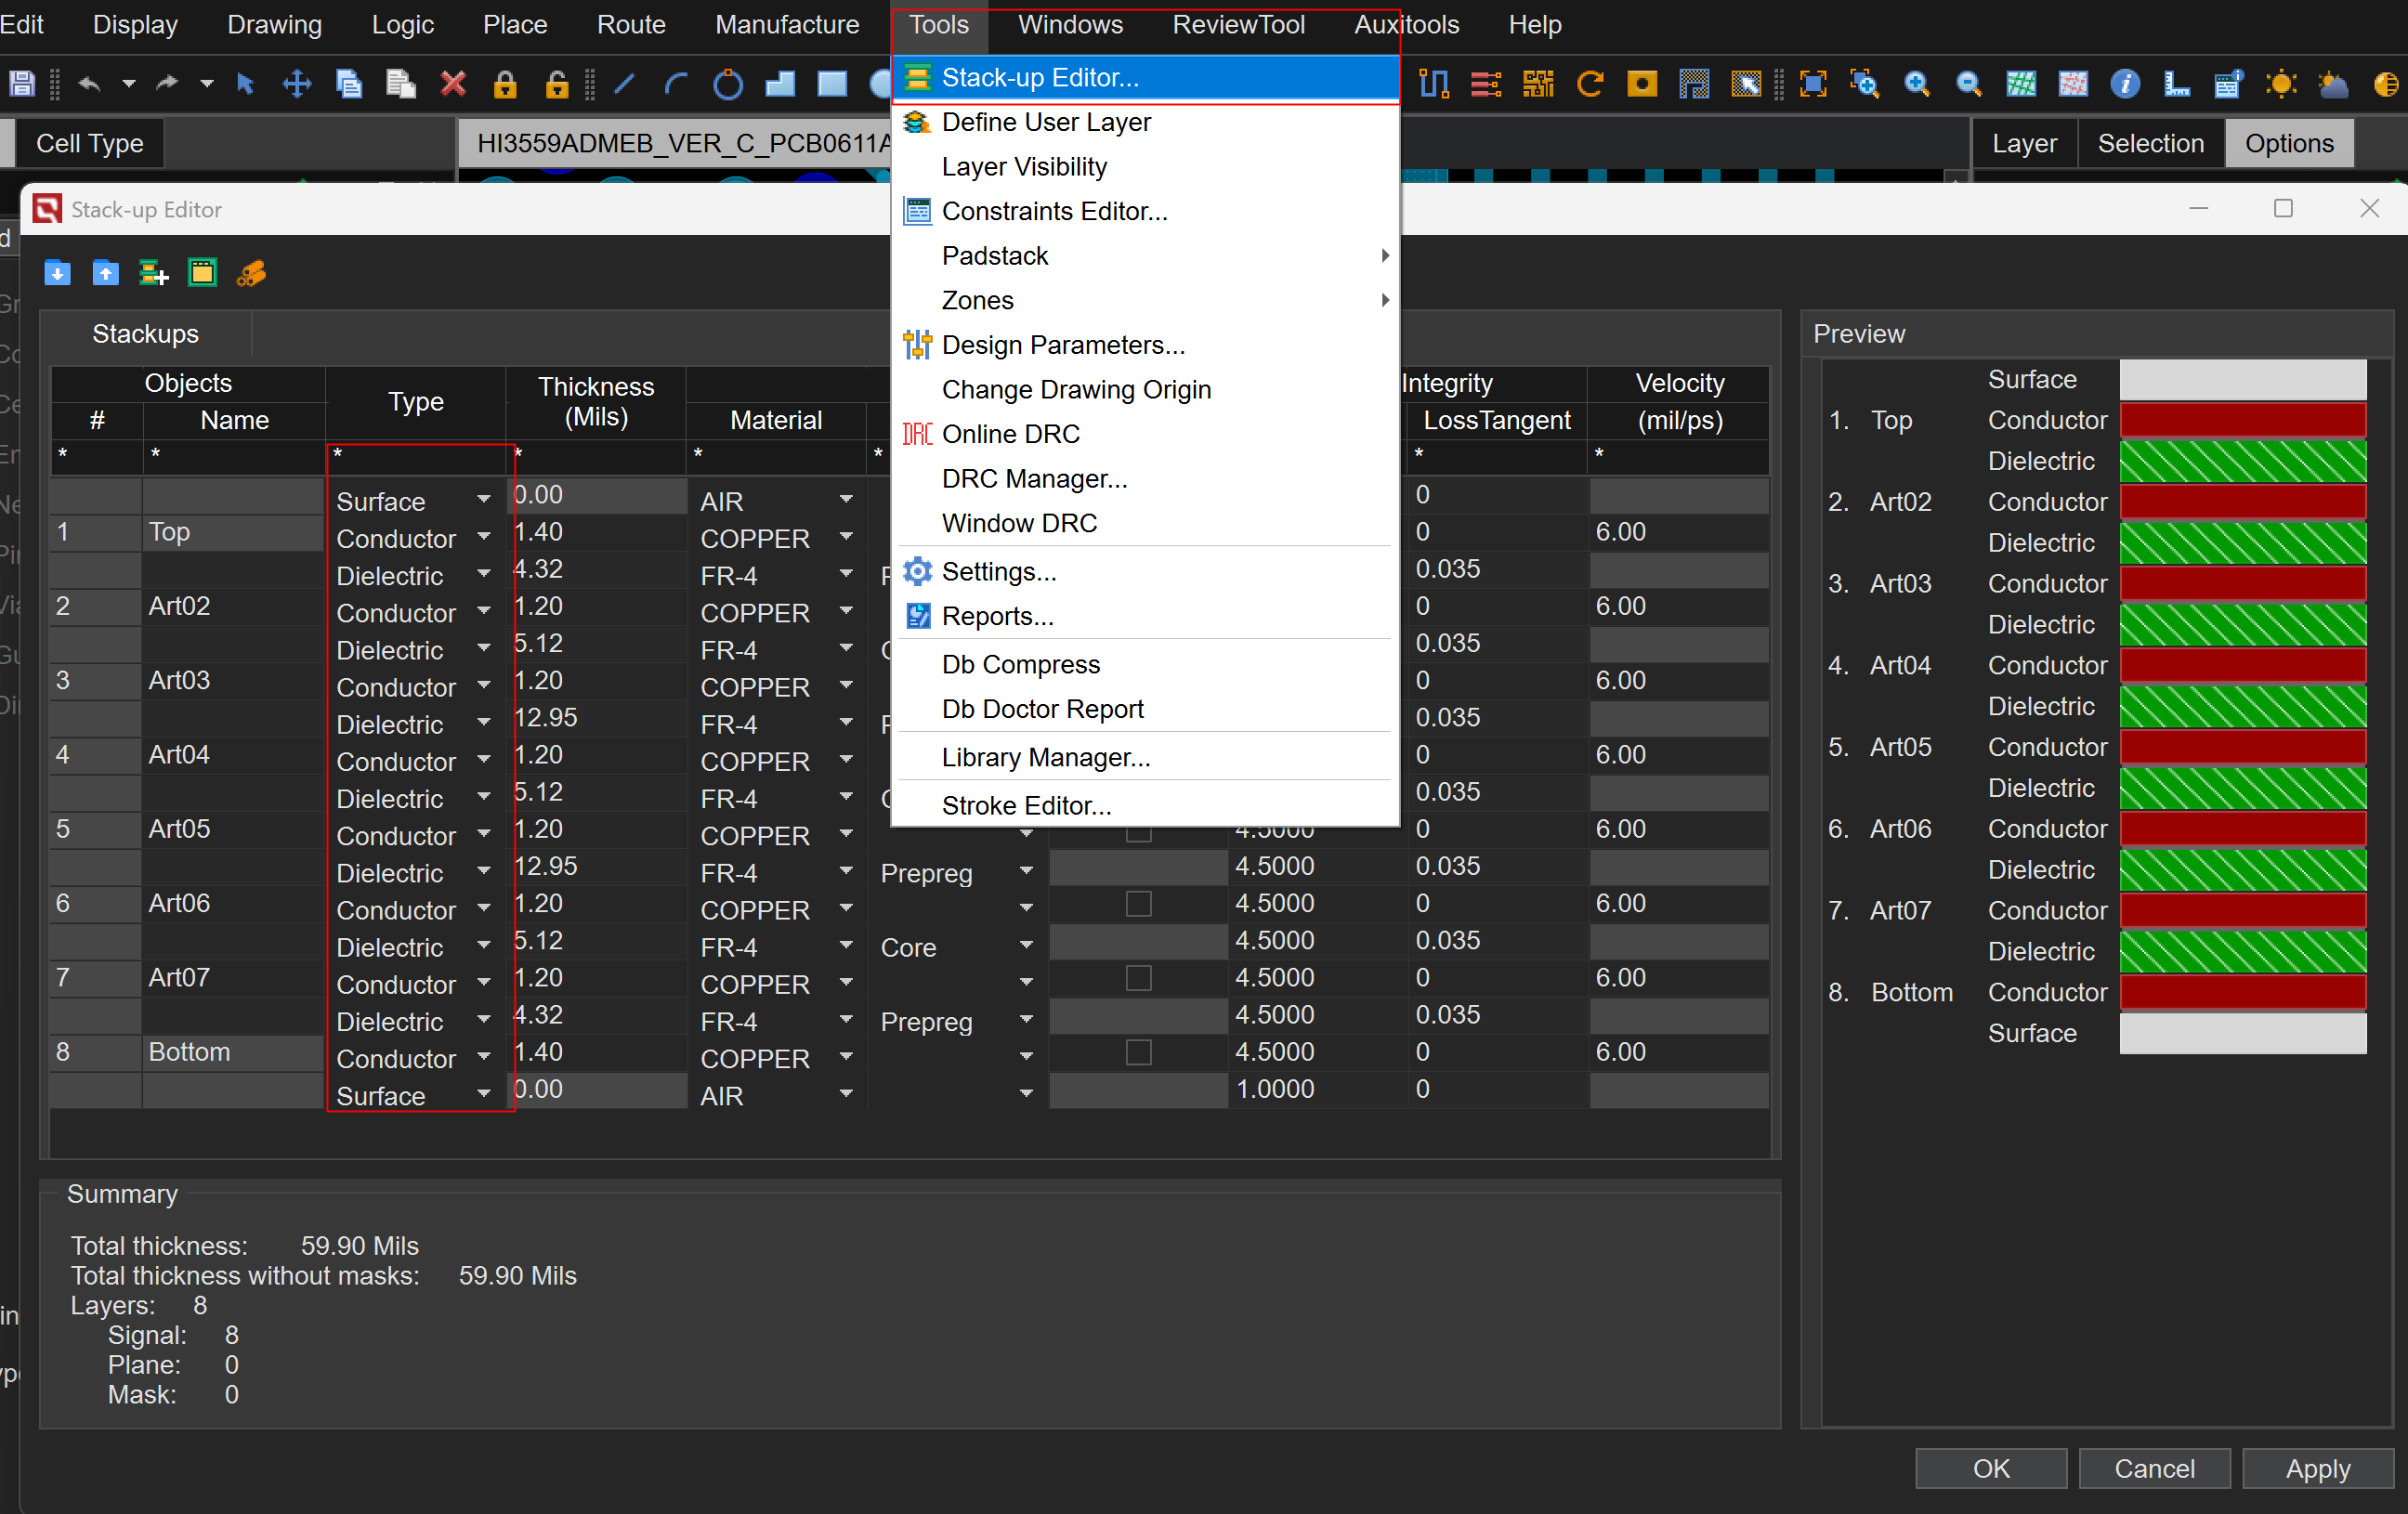Select Constraints Editor from the Tools menu
The image size is (2408, 1514).
click(x=1054, y=211)
